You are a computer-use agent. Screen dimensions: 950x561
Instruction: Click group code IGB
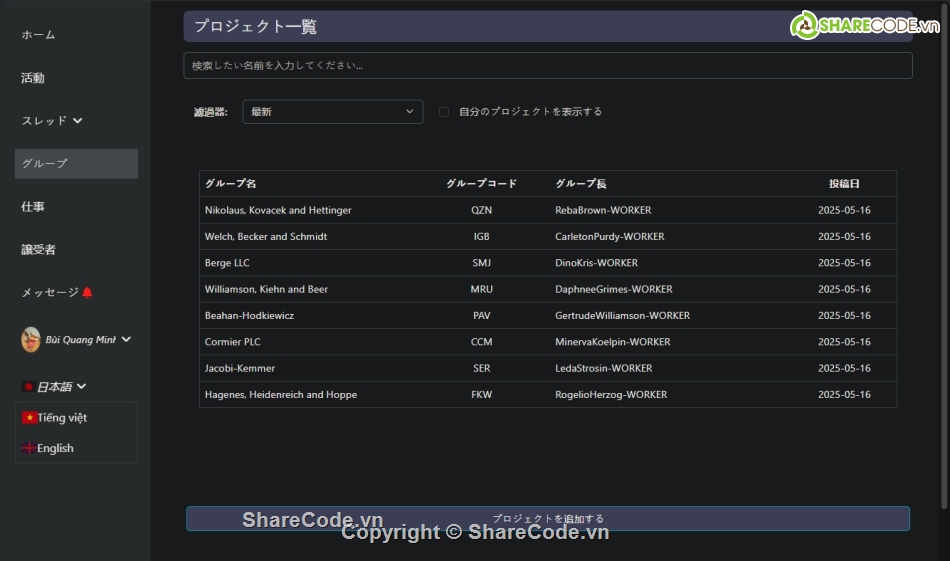pos(482,236)
